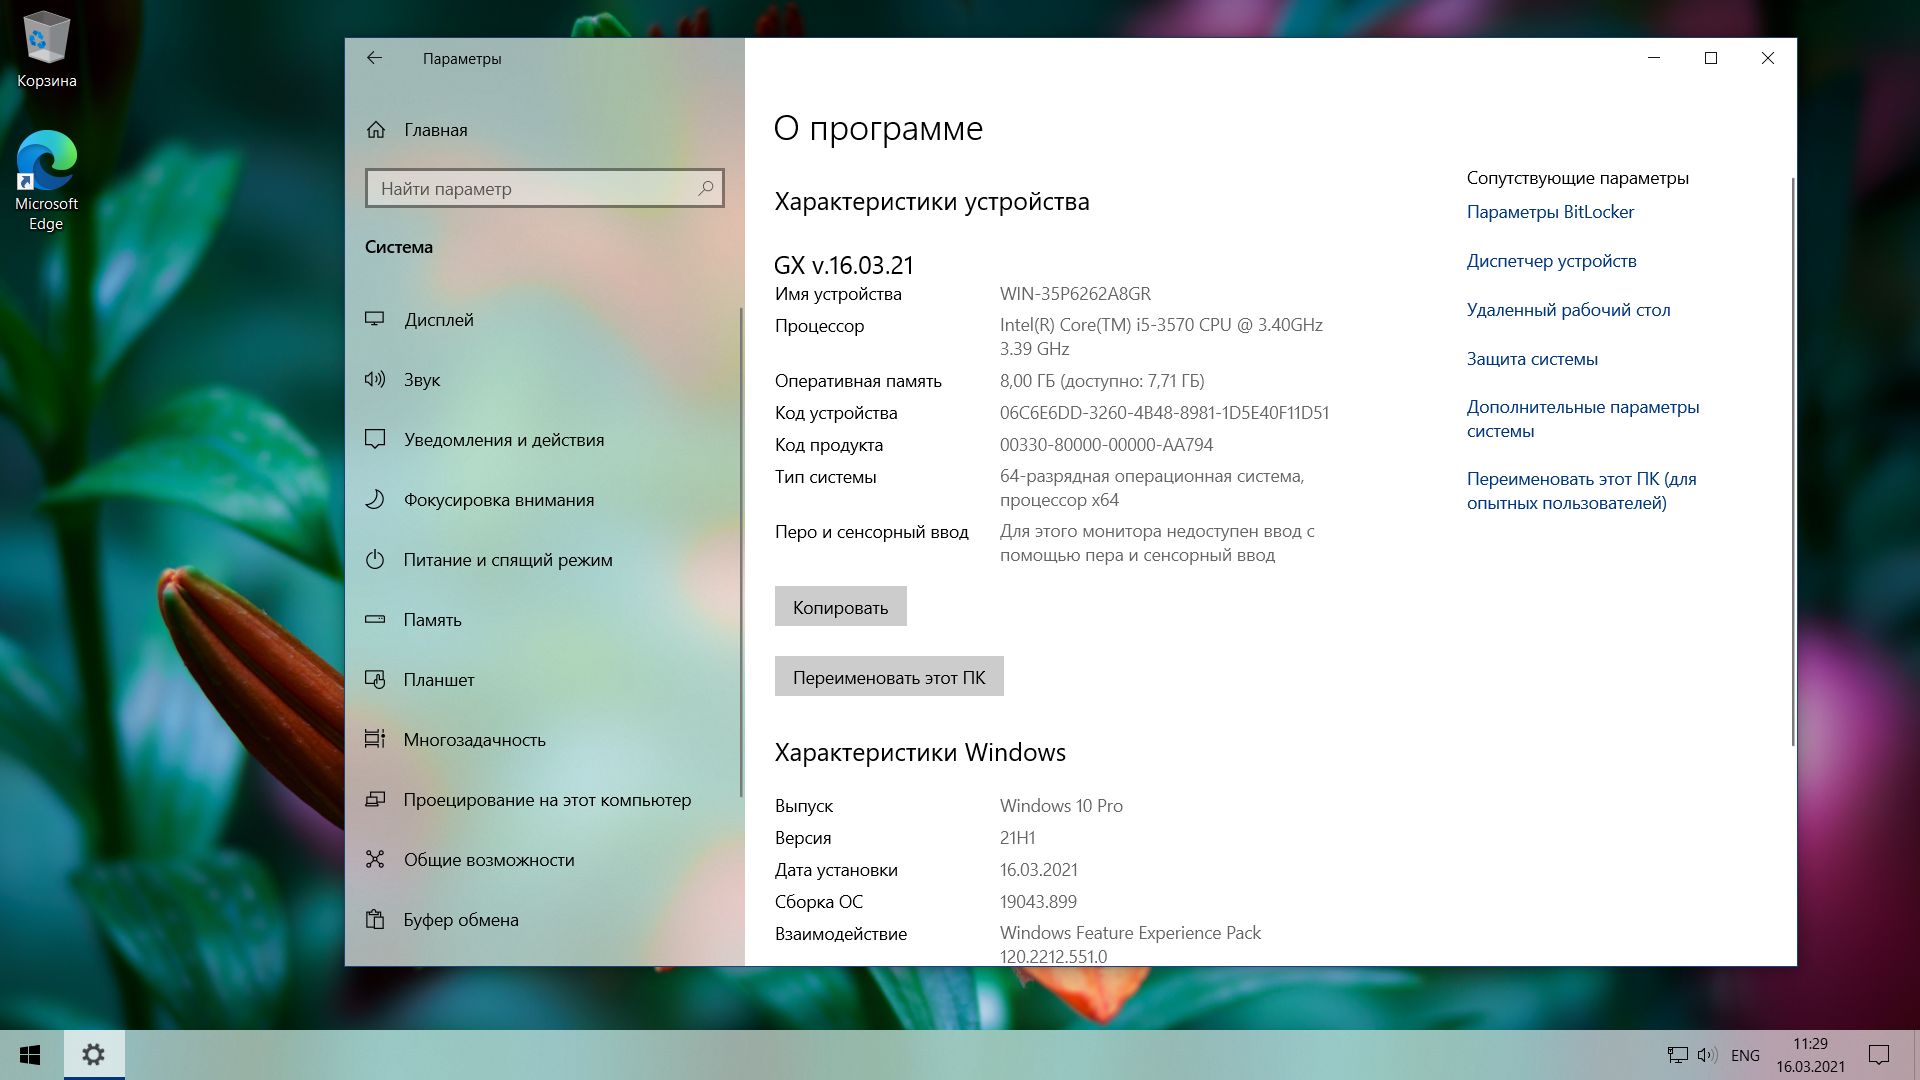
Task: Click the Фокусировка внимания moon icon
Action: 375,500
